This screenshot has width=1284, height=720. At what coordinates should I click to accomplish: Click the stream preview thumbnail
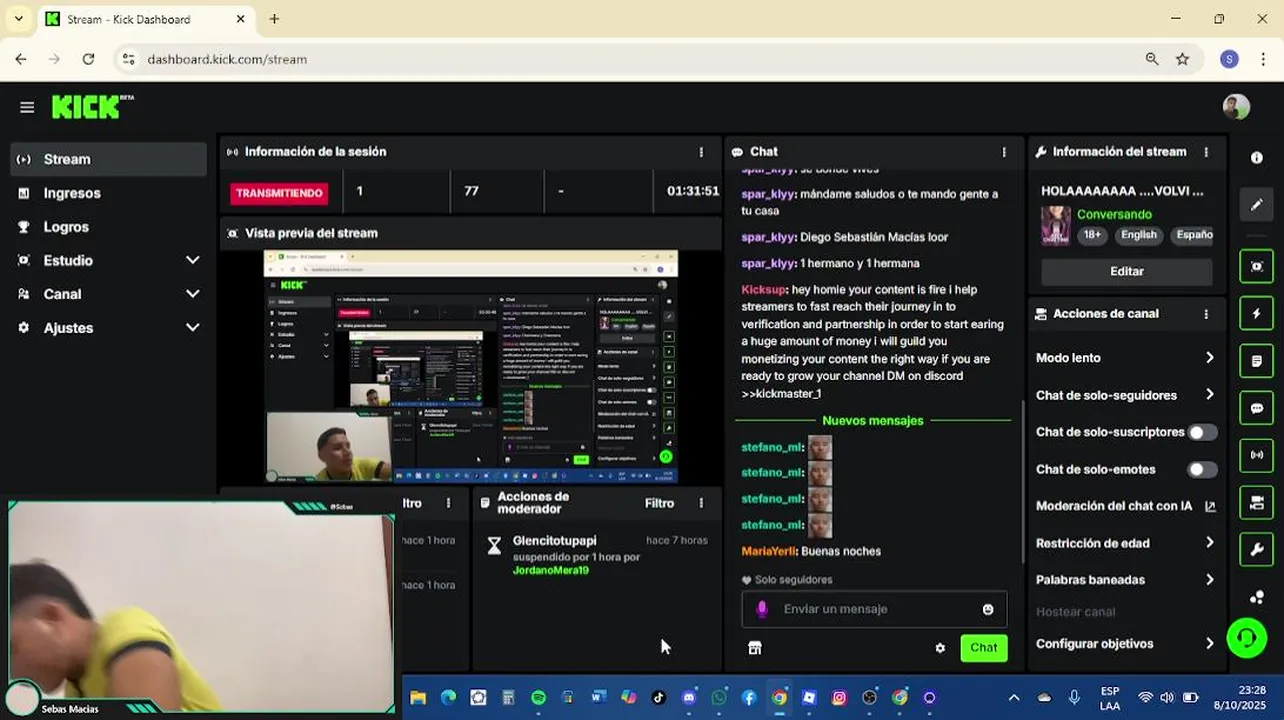coord(471,367)
